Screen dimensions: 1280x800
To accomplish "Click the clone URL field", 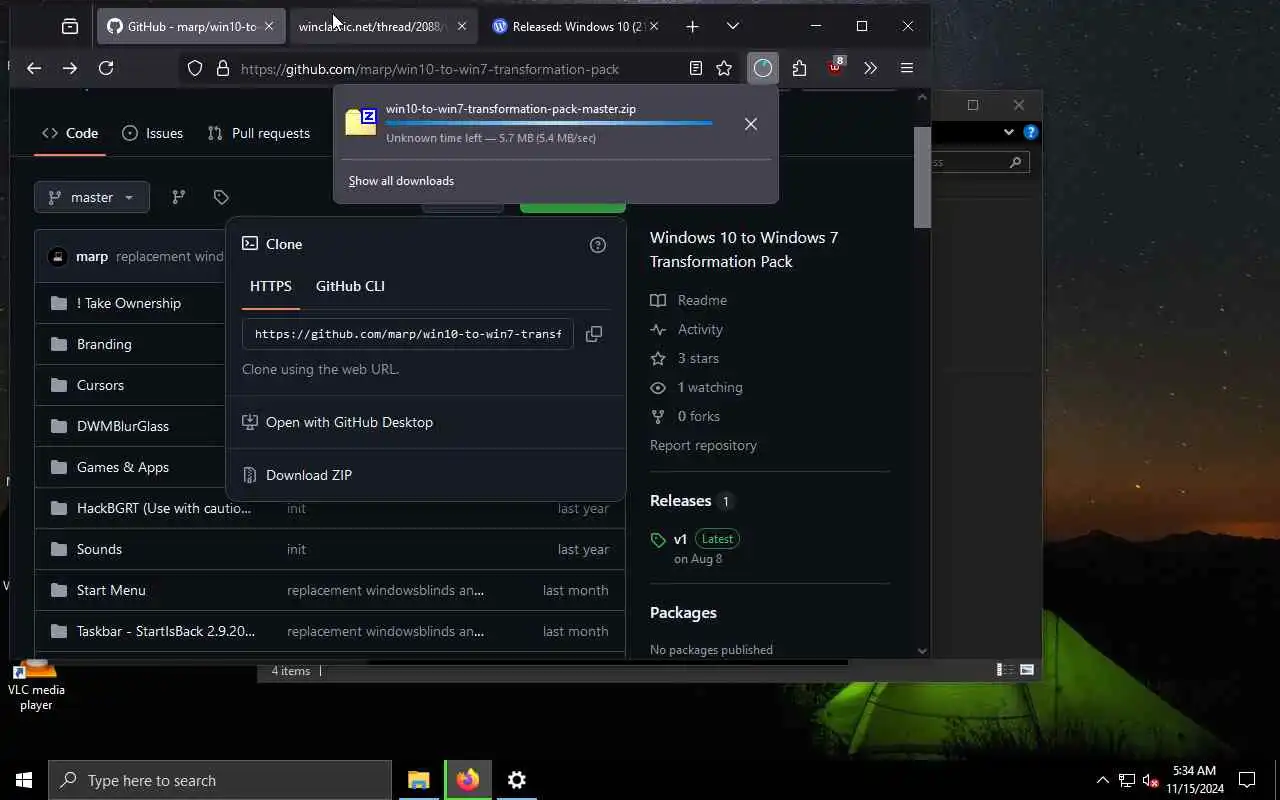I will pos(408,334).
